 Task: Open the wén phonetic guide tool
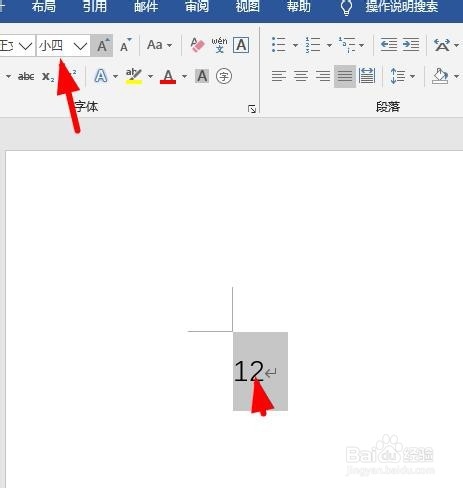click(x=219, y=45)
